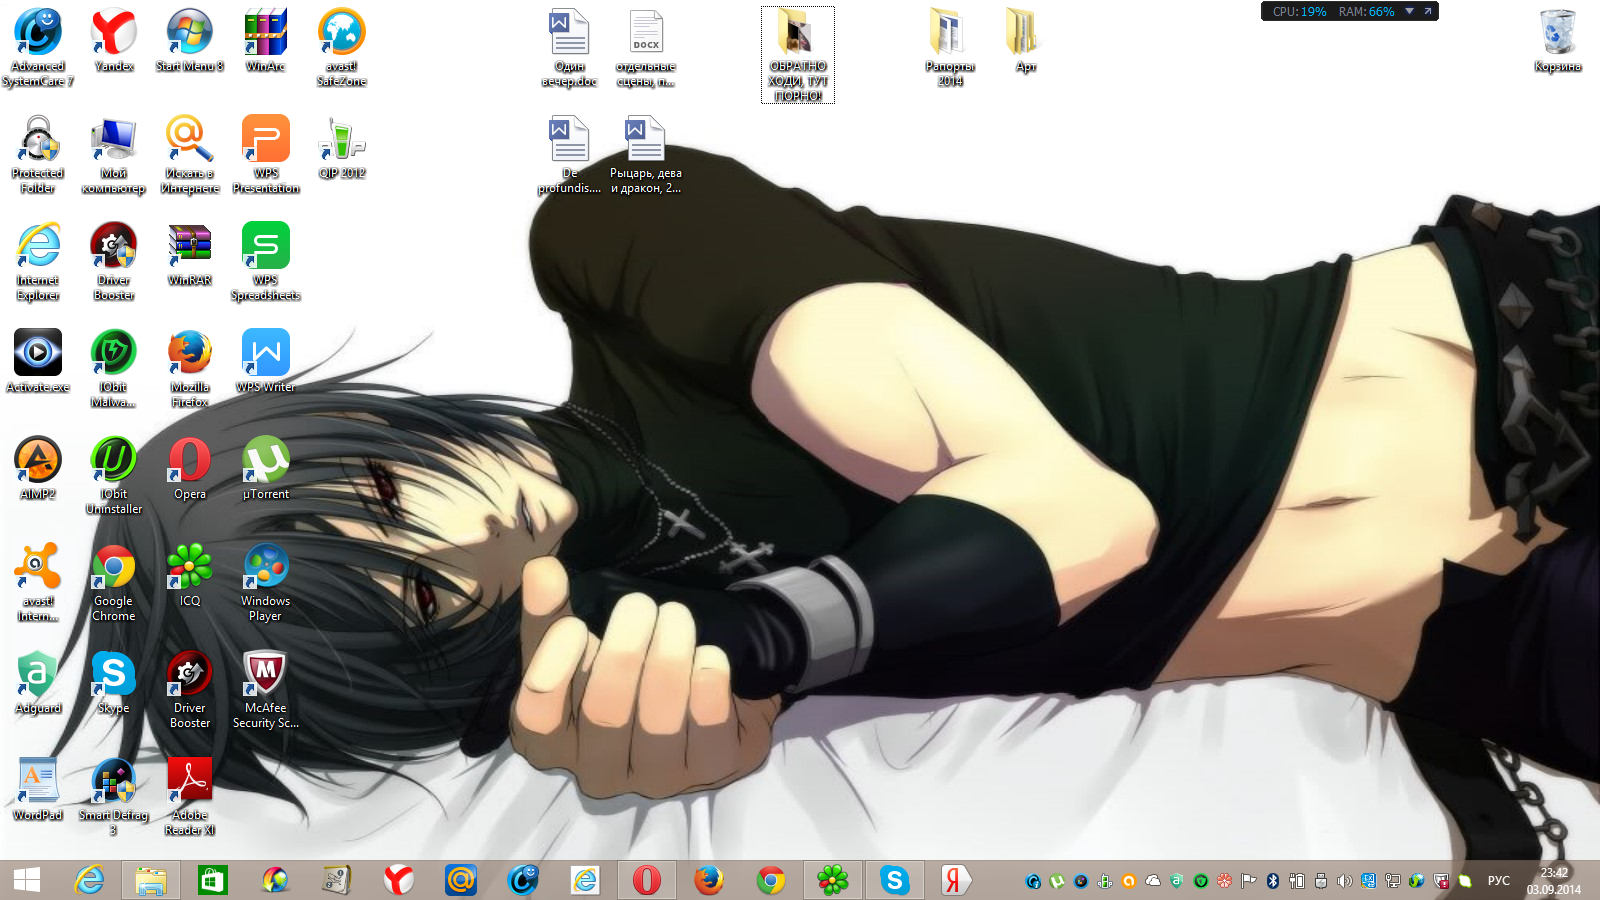
Task: Open Skype from the taskbar
Action: (x=895, y=880)
